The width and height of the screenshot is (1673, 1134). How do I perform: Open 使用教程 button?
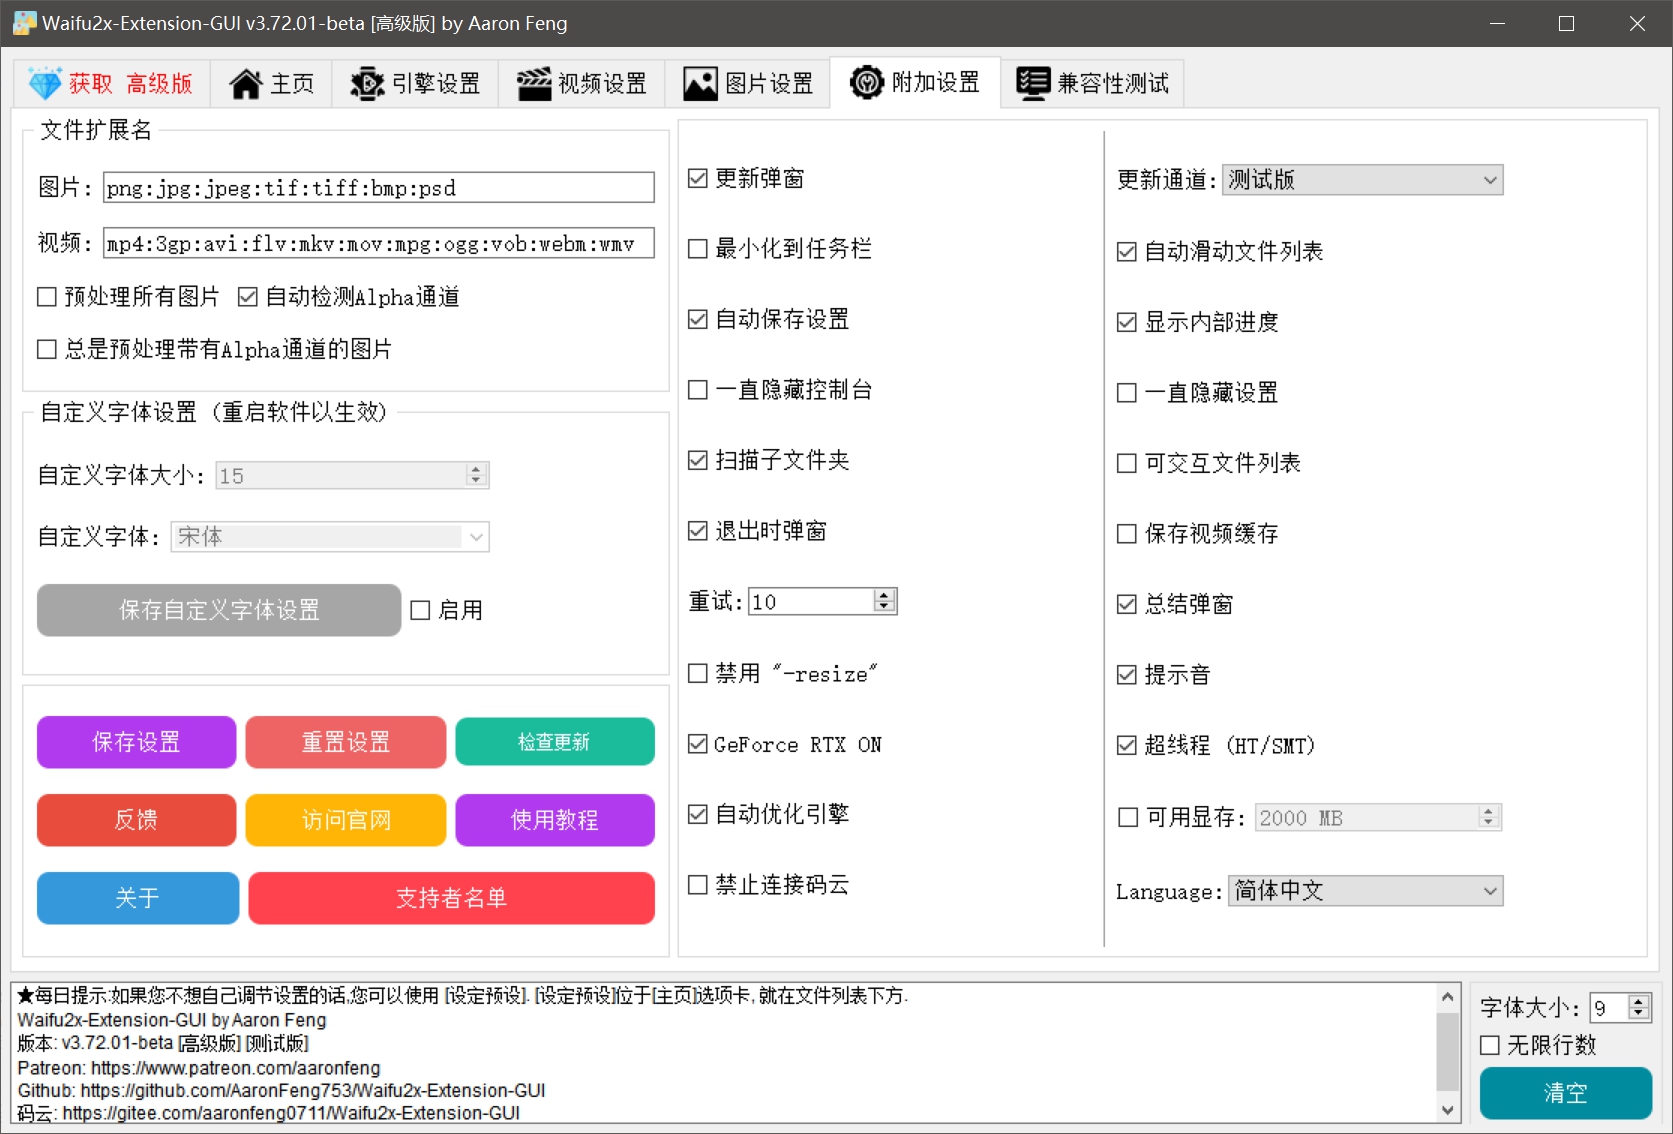(555, 820)
